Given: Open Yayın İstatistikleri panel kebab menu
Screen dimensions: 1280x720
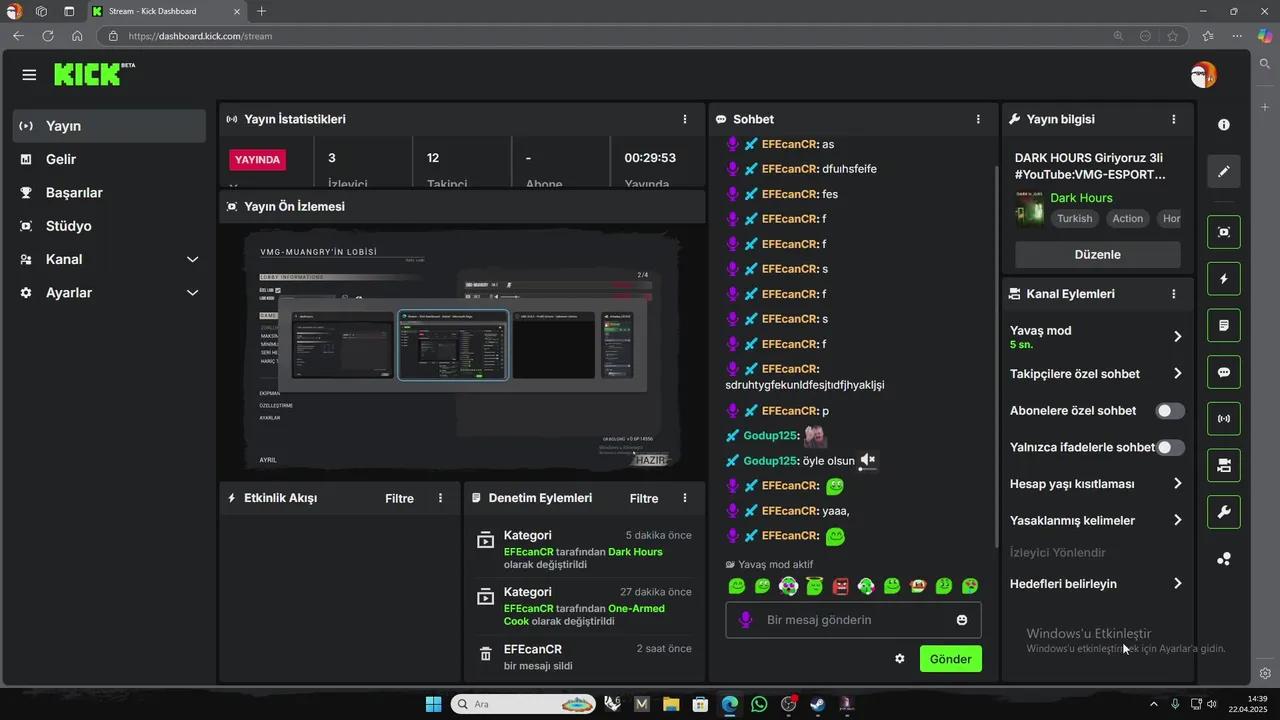Looking at the screenshot, I should click(685, 119).
